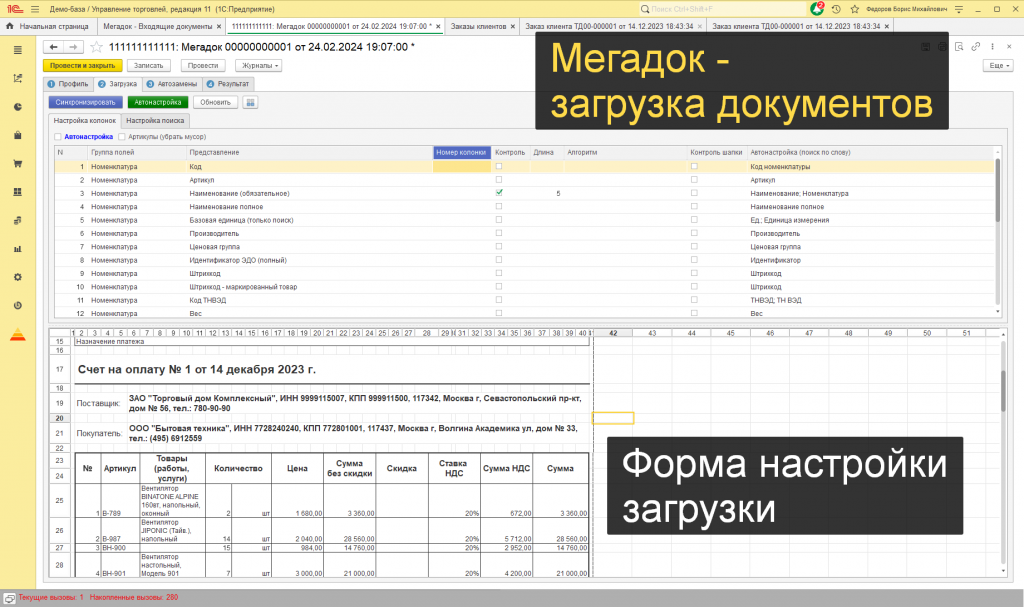Enable the Автонастройка checkbox
This screenshot has width=1024, height=607.
click(58, 137)
